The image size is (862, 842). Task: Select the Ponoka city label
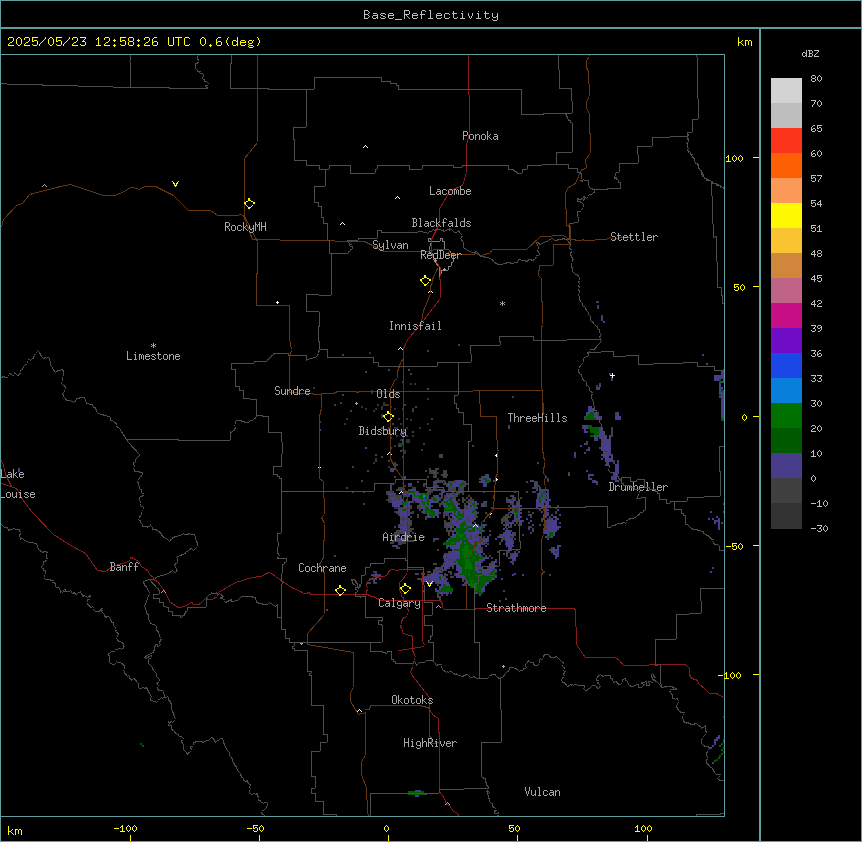click(480, 136)
